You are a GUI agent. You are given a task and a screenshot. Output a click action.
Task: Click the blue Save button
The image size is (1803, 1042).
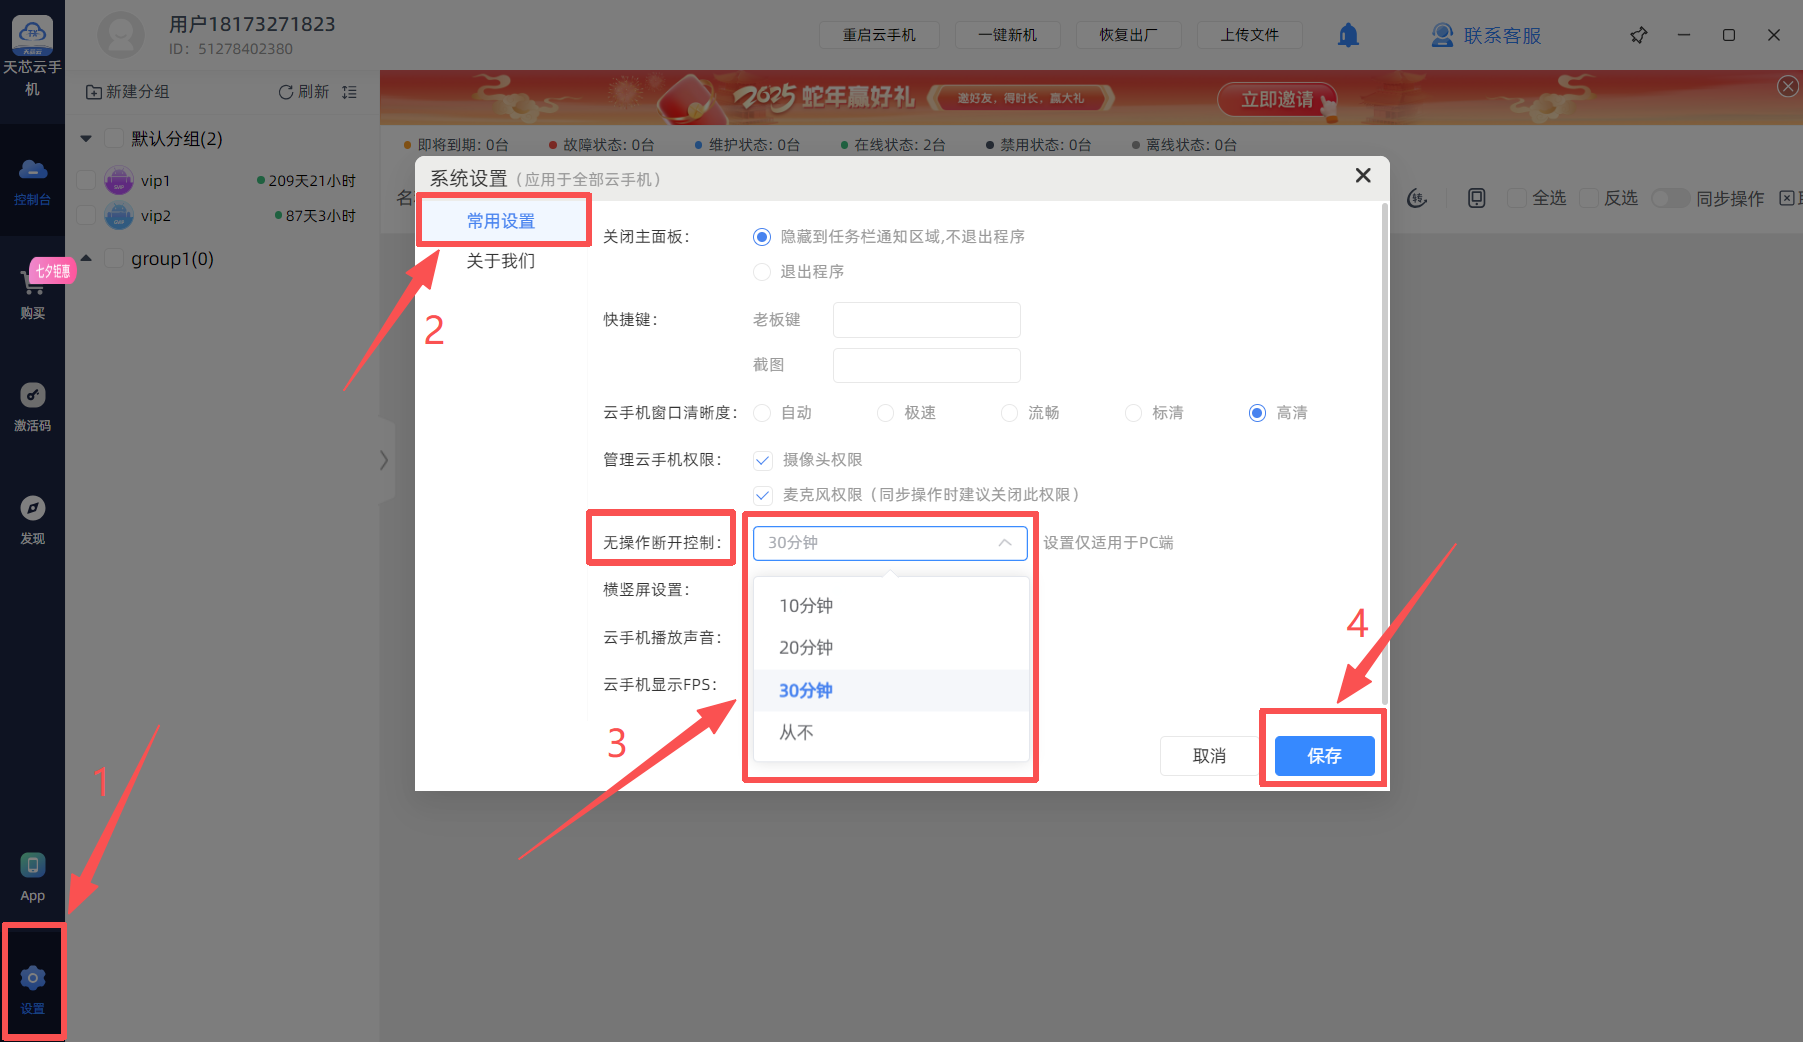(x=1324, y=756)
